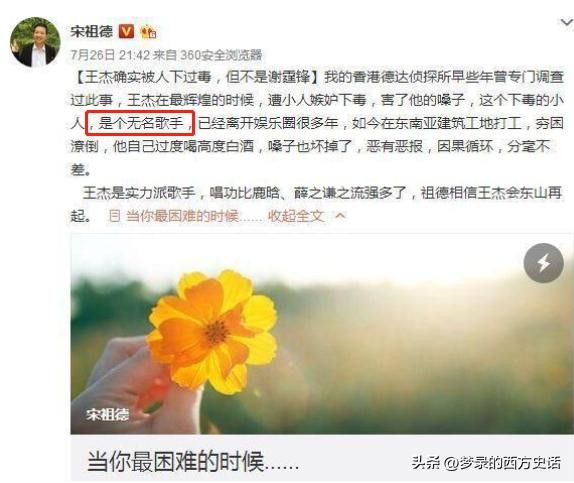The height and width of the screenshot is (483, 574).
Task: Click the orange V verified badge
Action: click(126, 31)
